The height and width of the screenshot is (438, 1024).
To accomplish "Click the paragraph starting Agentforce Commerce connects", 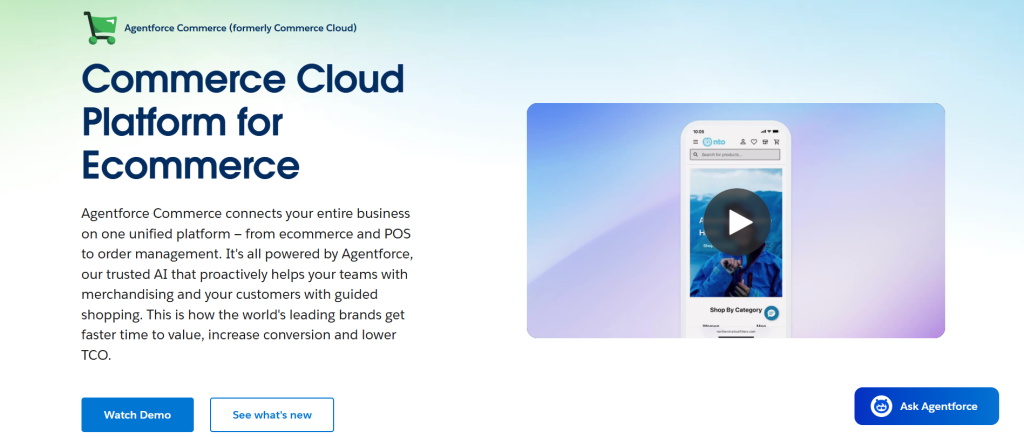I will coord(246,284).
